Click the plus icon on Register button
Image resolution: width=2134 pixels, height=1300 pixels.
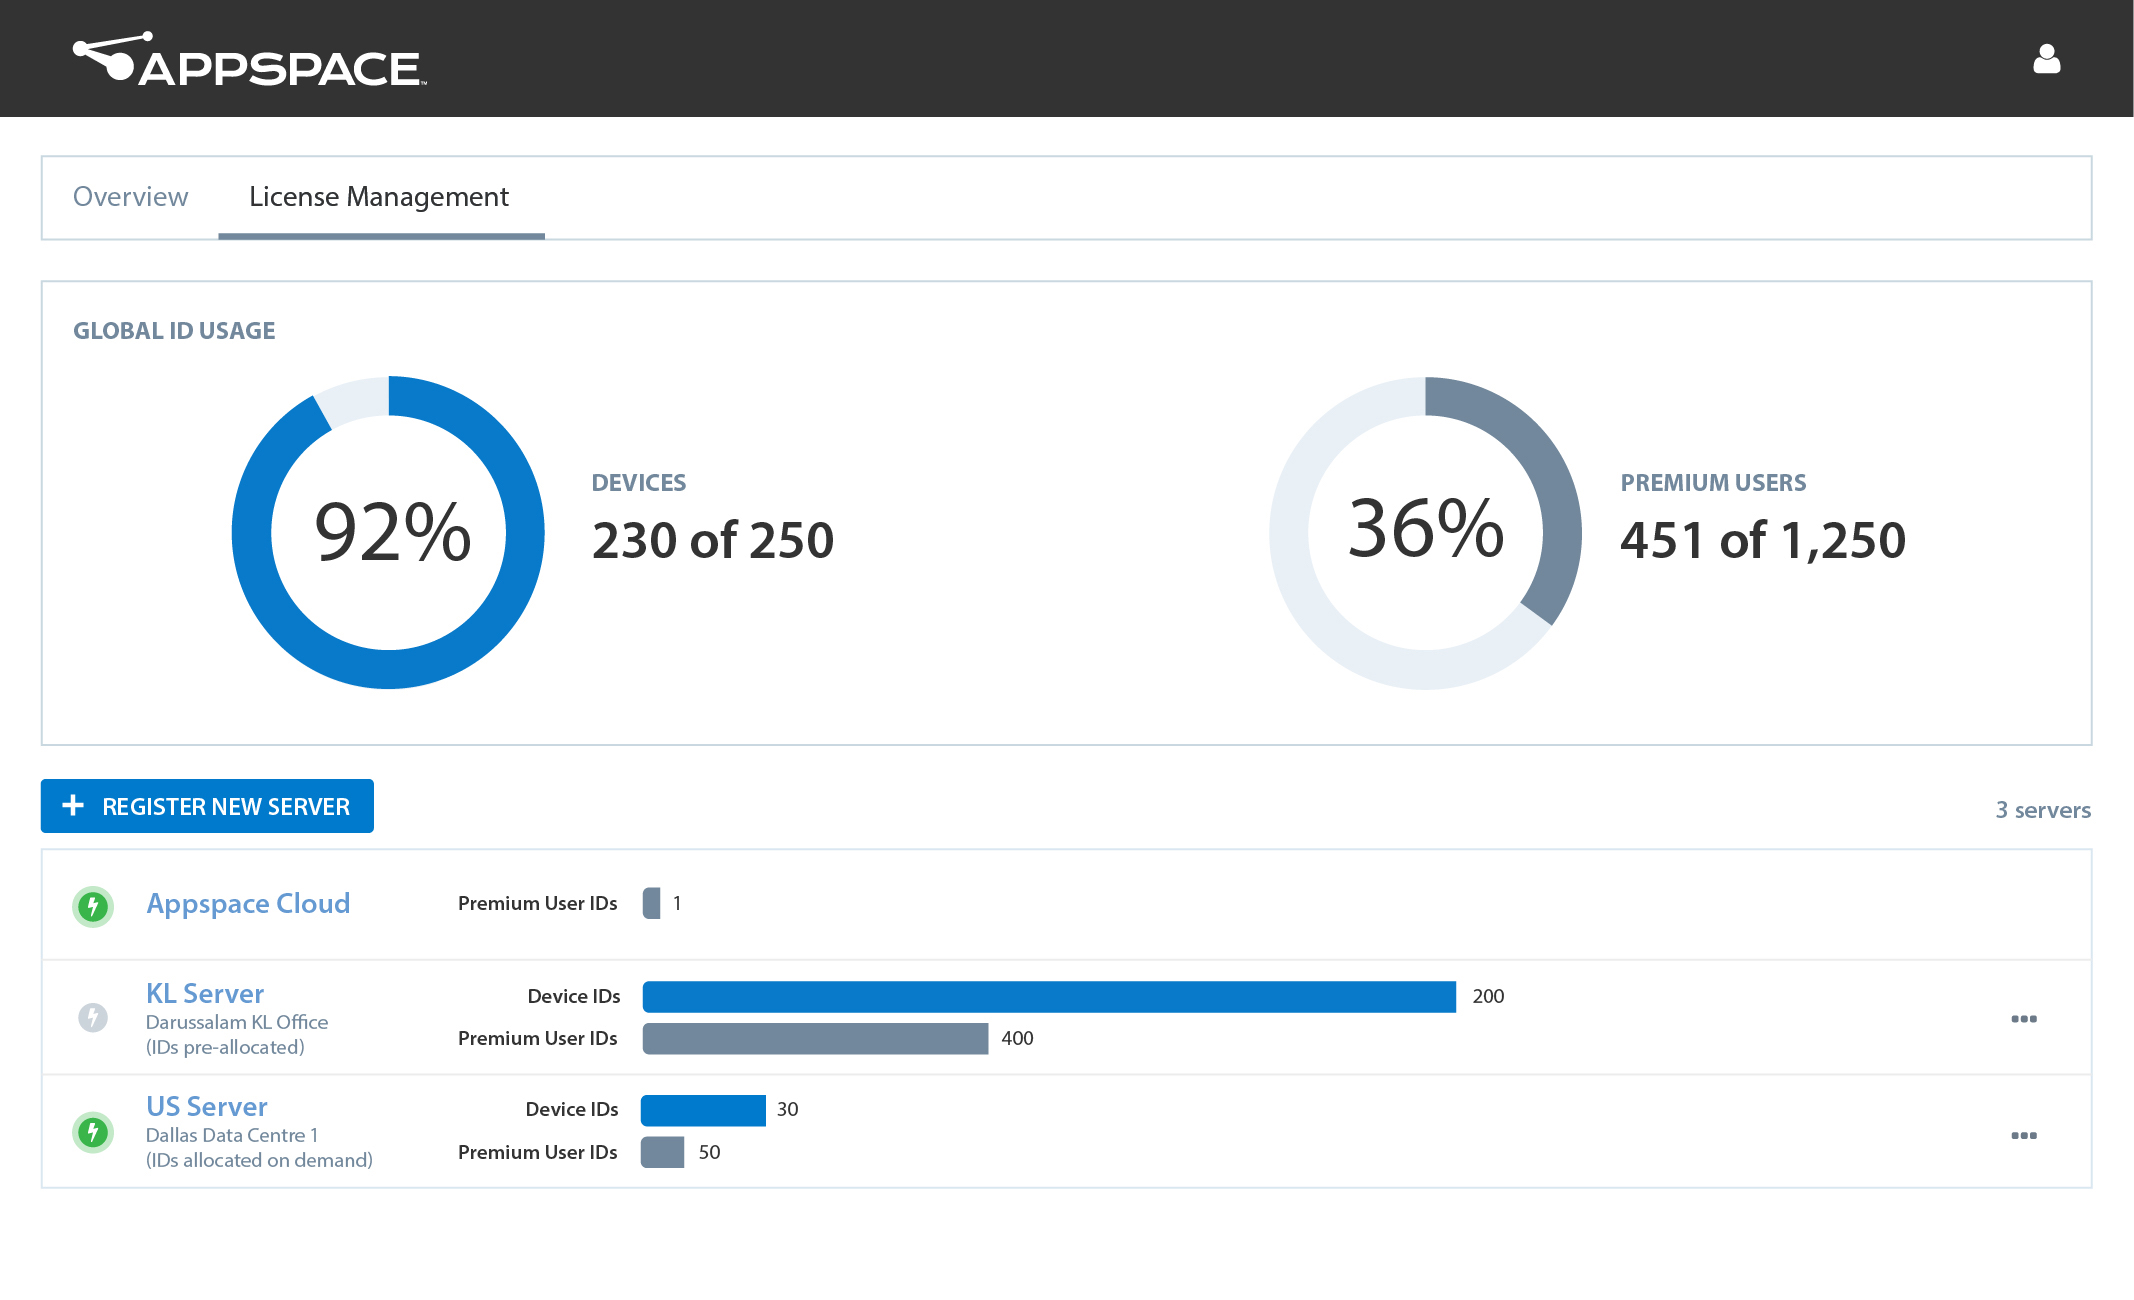tap(73, 805)
